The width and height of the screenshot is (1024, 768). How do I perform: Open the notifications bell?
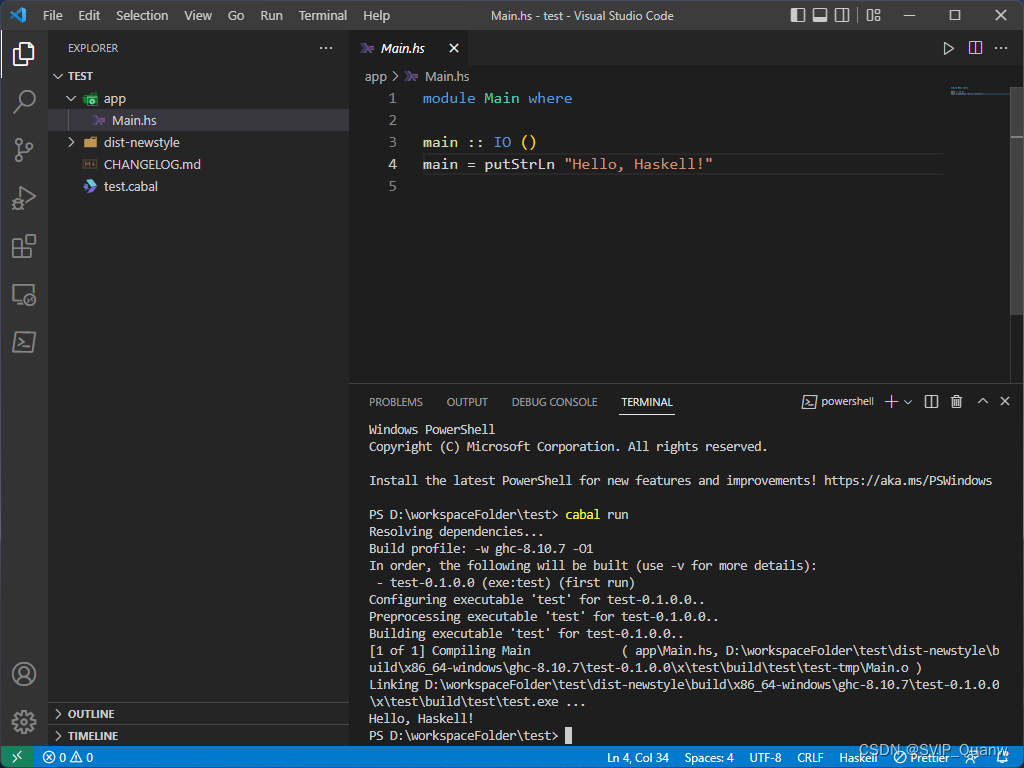point(1003,757)
